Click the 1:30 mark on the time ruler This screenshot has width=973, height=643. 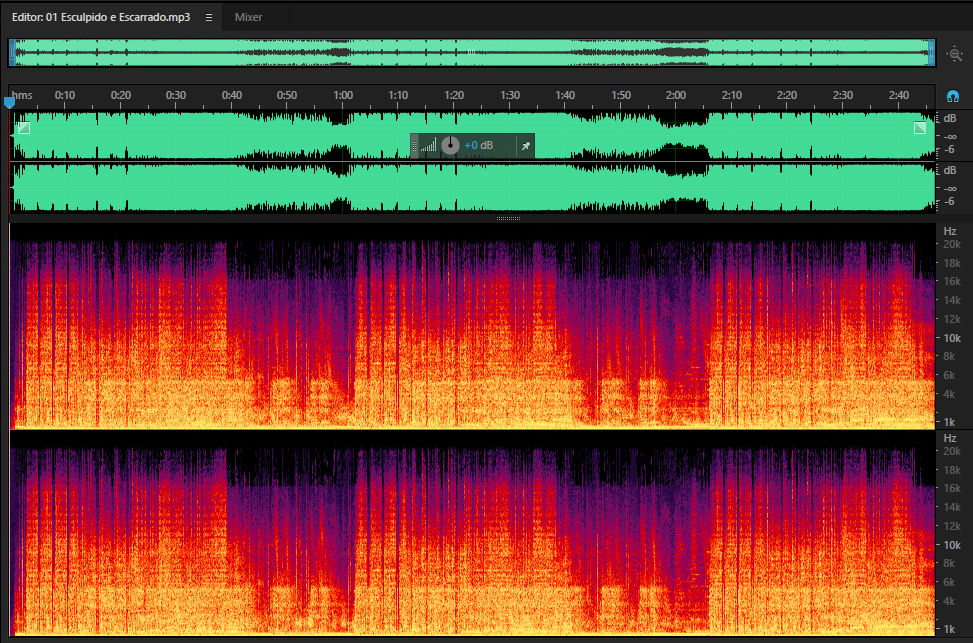(509, 96)
